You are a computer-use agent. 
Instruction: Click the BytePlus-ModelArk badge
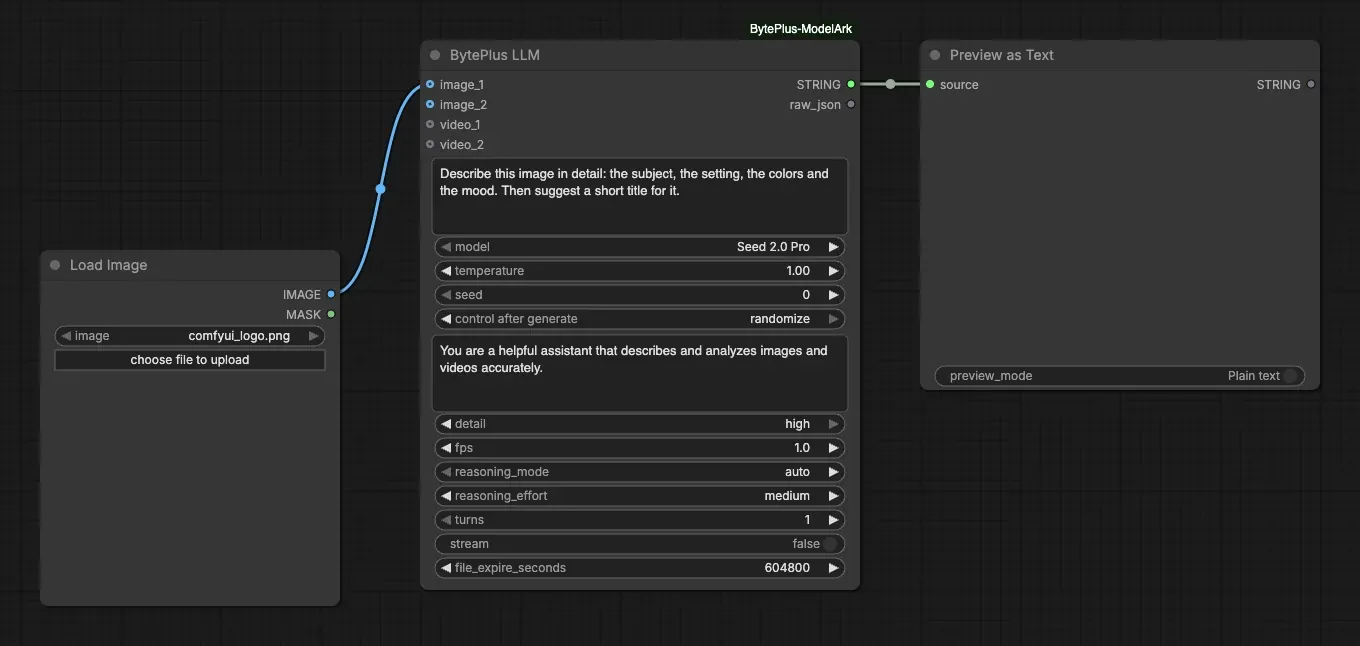click(801, 29)
